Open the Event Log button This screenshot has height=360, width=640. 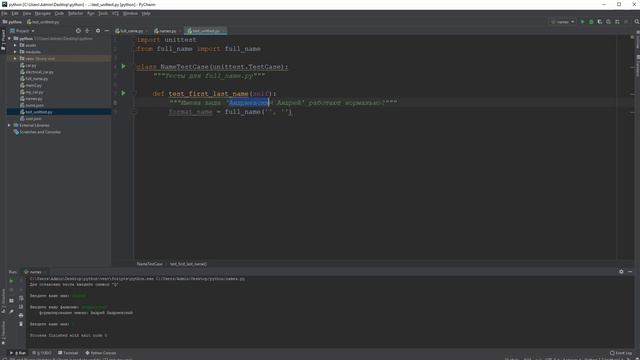point(621,353)
